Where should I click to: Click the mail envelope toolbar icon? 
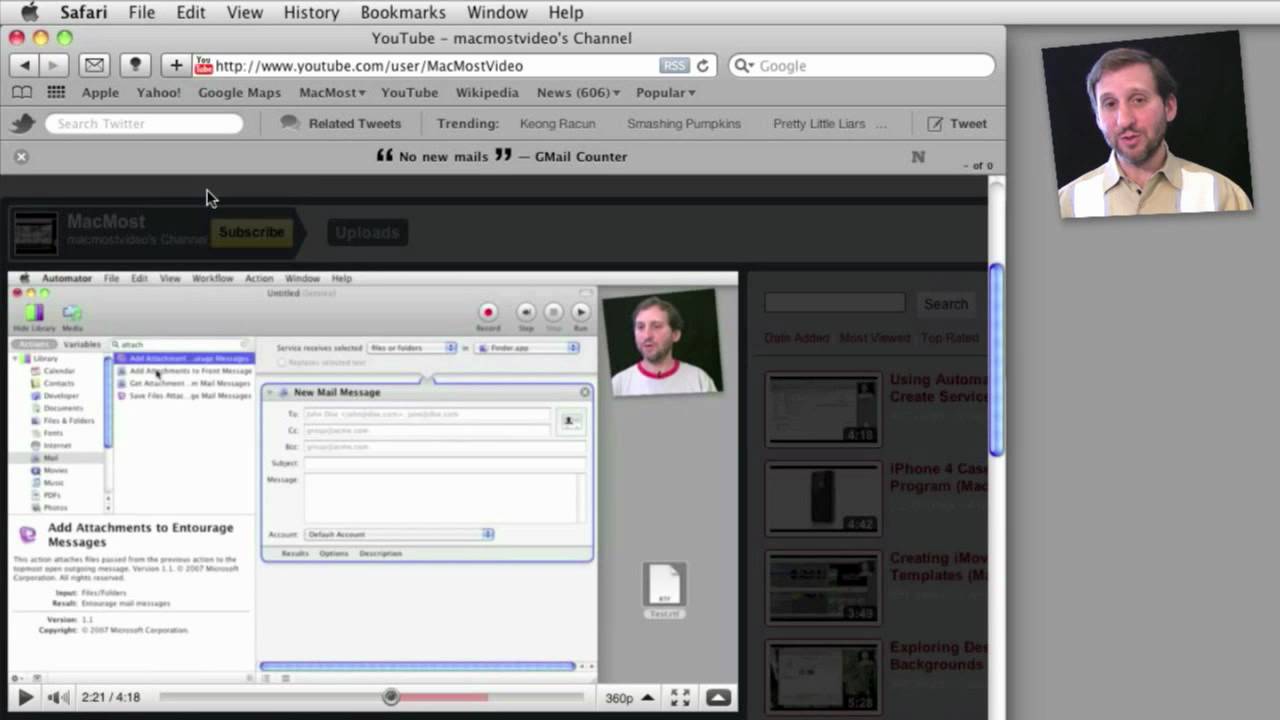tap(94, 65)
